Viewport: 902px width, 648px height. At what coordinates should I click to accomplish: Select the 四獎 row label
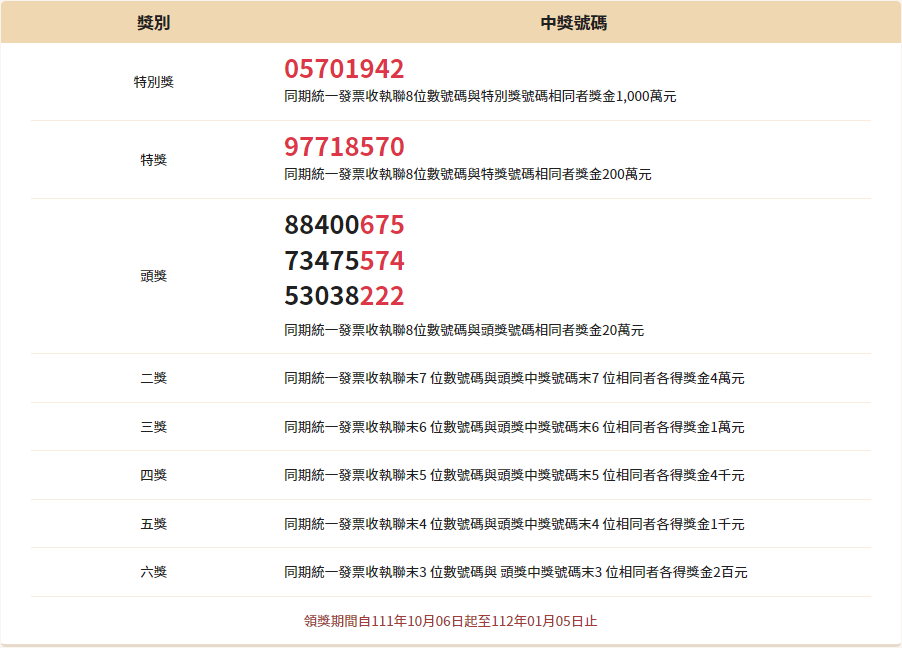153,475
